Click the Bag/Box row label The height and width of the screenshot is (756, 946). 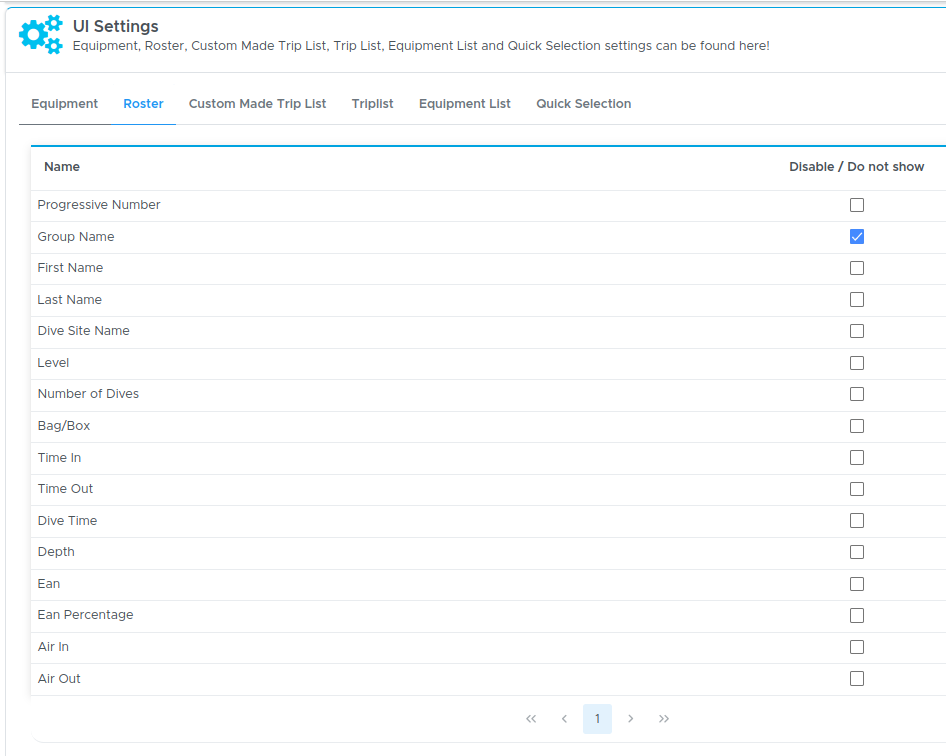pyautogui.click(x=64, y=426)
